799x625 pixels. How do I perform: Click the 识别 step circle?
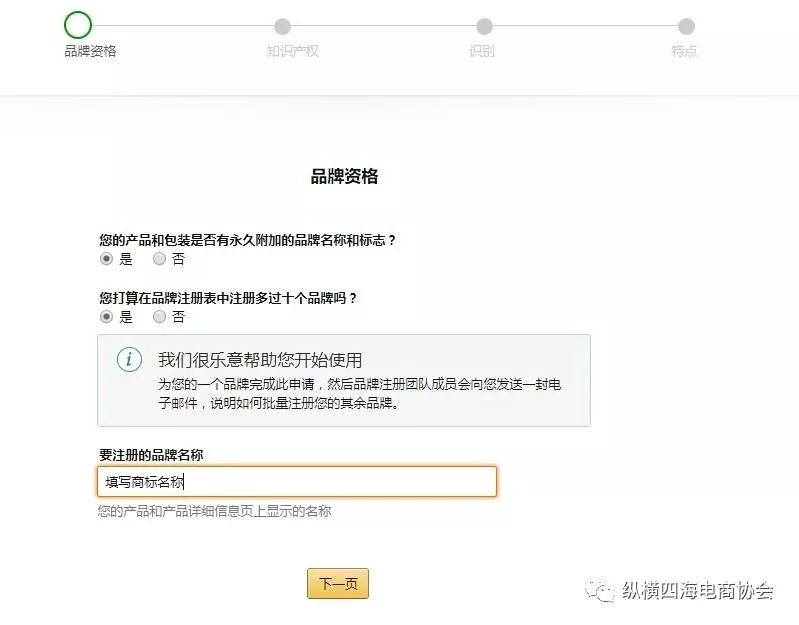pos(485,26)
